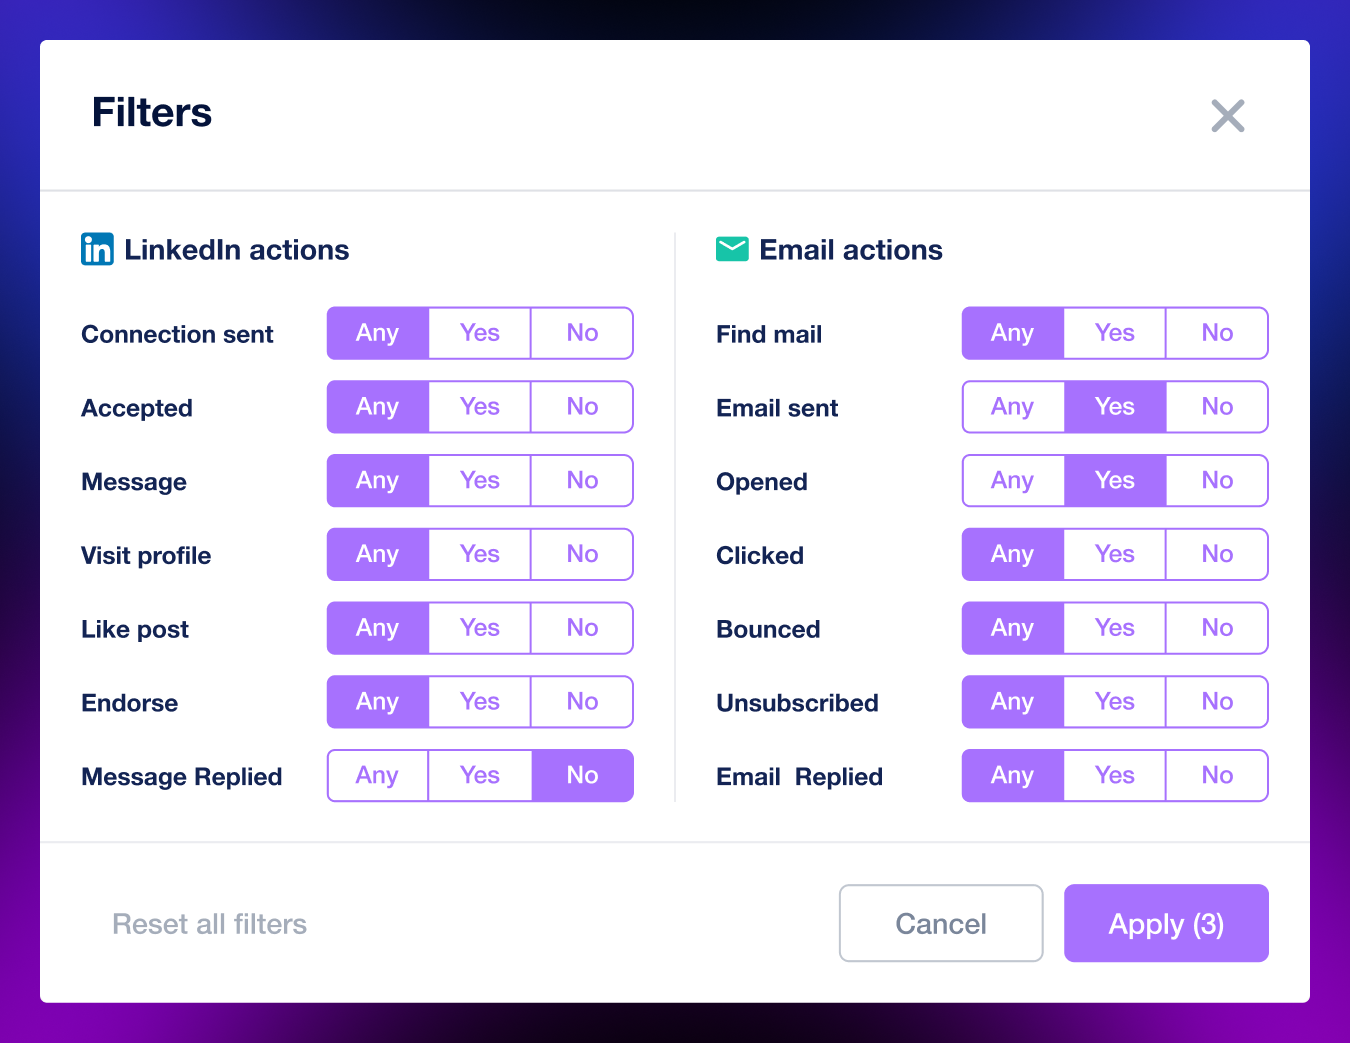Switch Message Replied back to Any
Viewport: 1350px width, 1043px height.
[377, 776]
